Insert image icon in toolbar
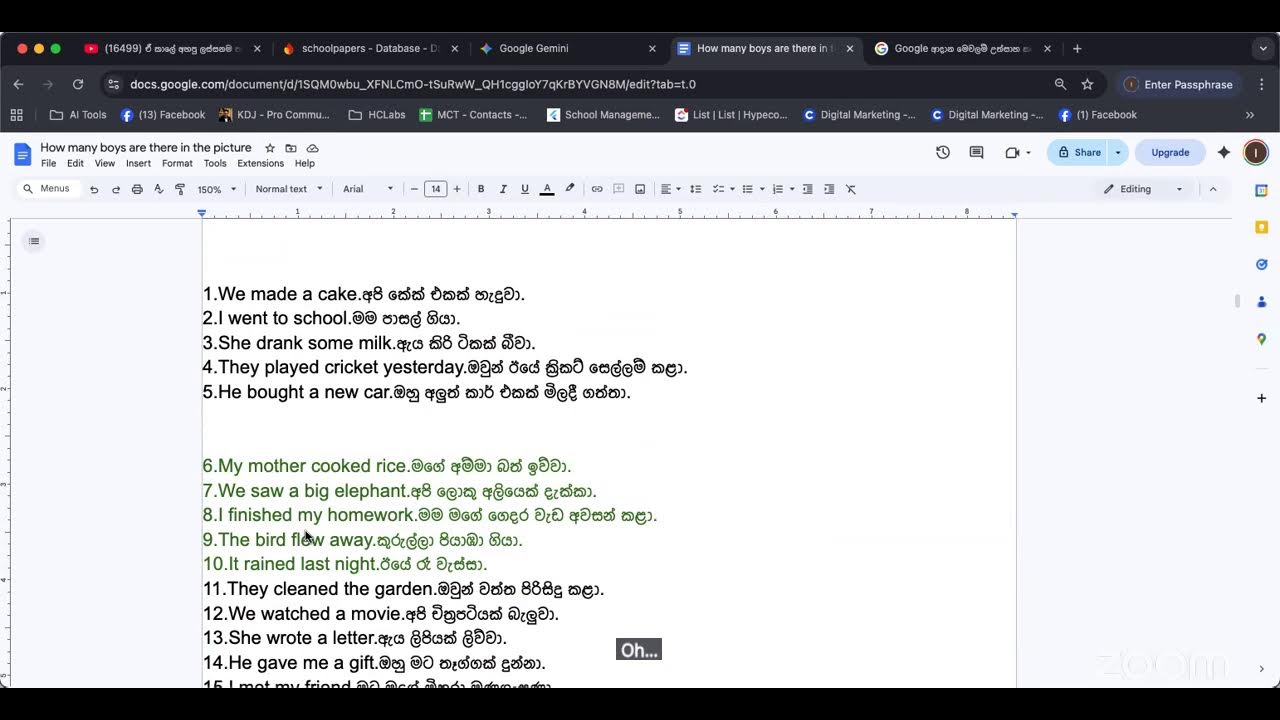1280x720 pixels. tap(640, 189)
